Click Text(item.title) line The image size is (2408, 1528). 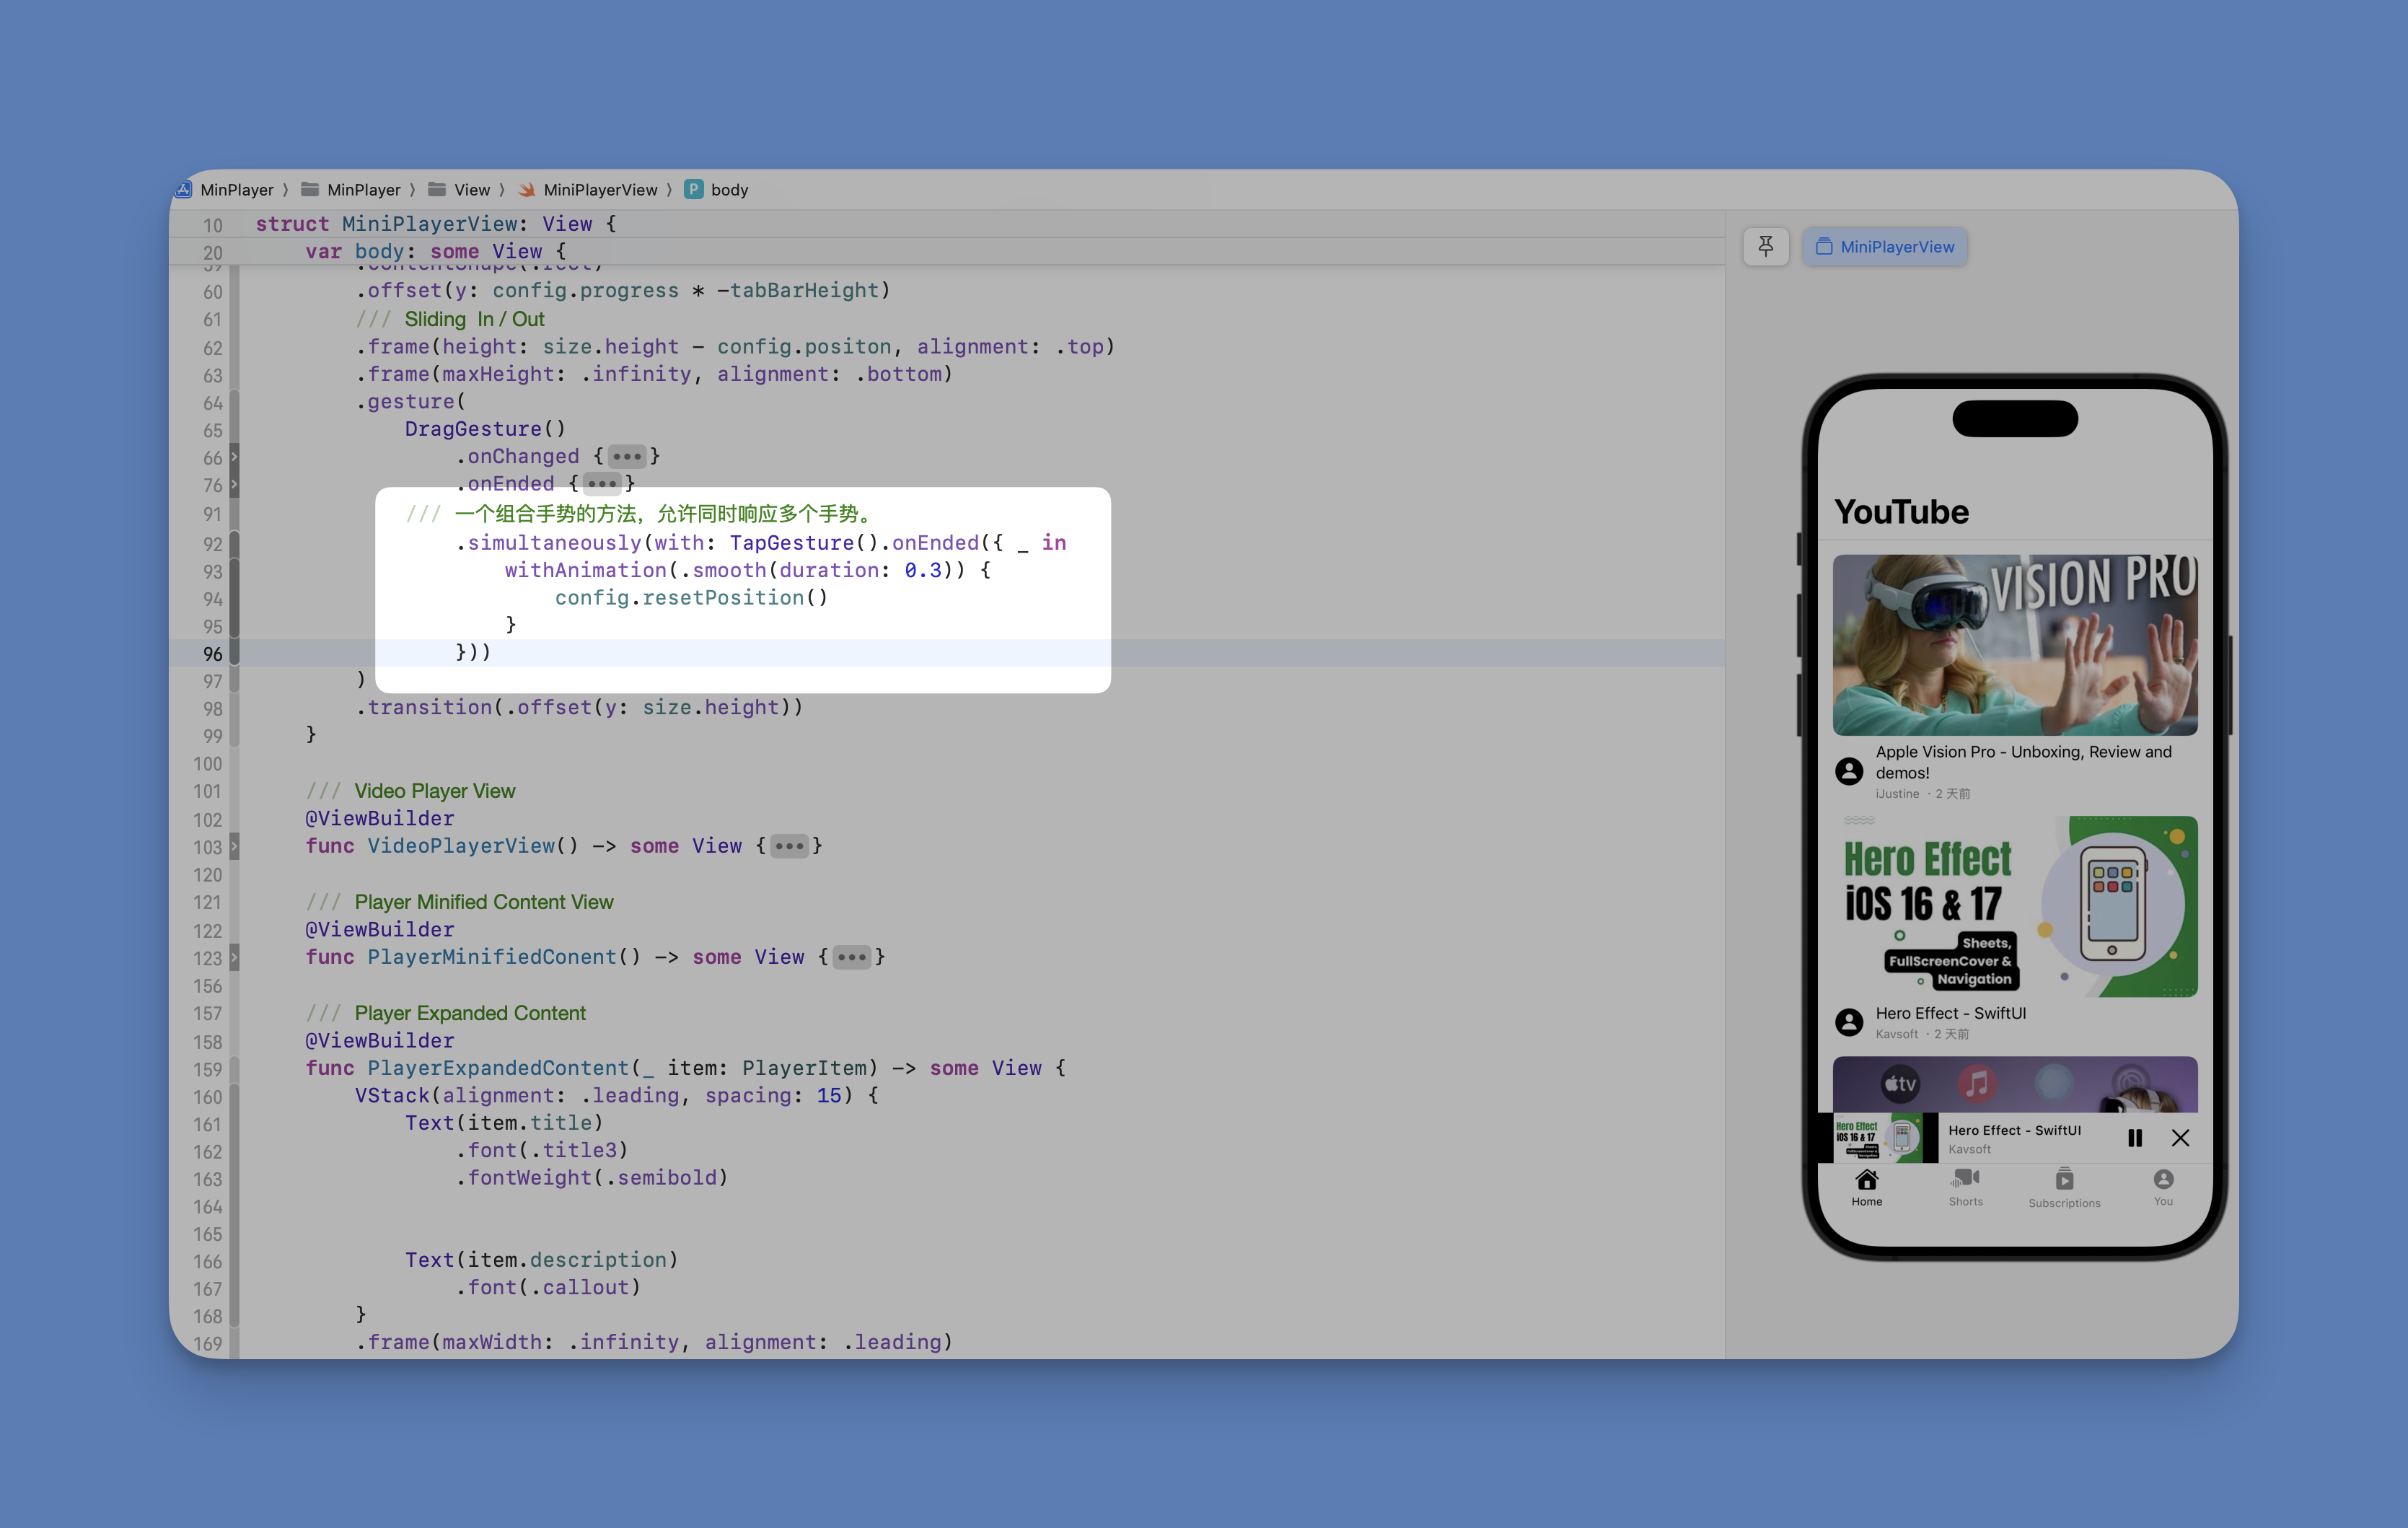504,1123
